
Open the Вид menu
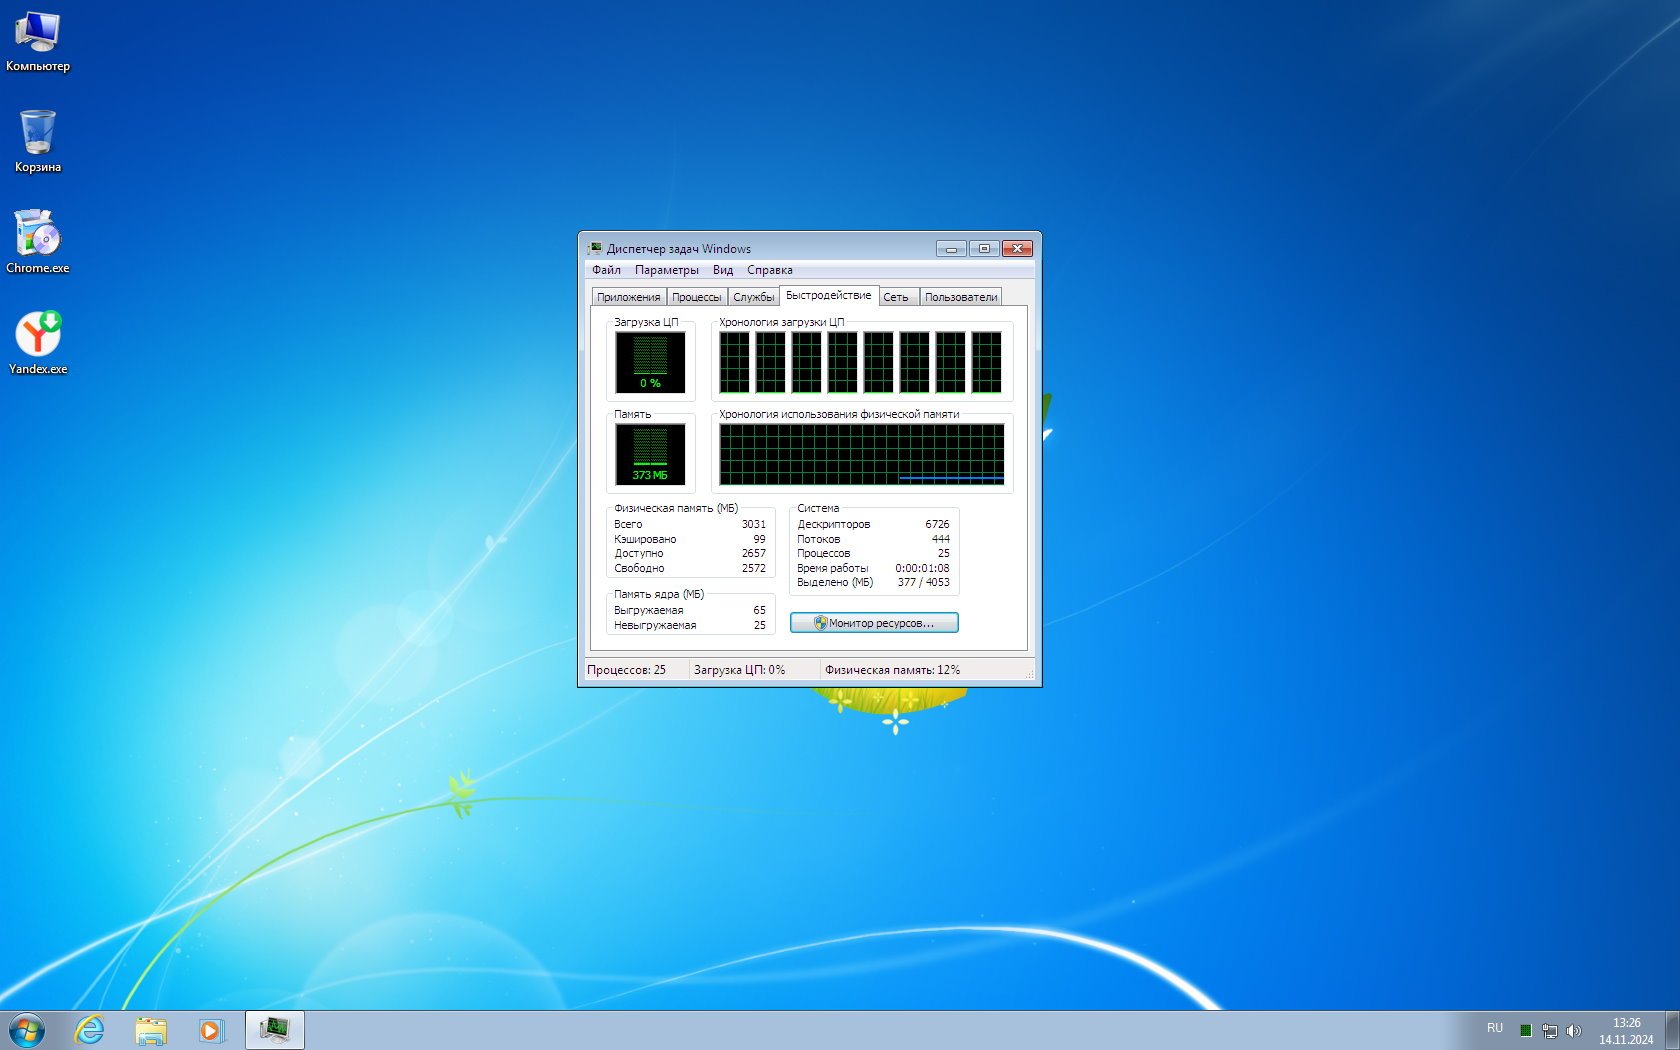pyautogui.click(x=723, y=270)
